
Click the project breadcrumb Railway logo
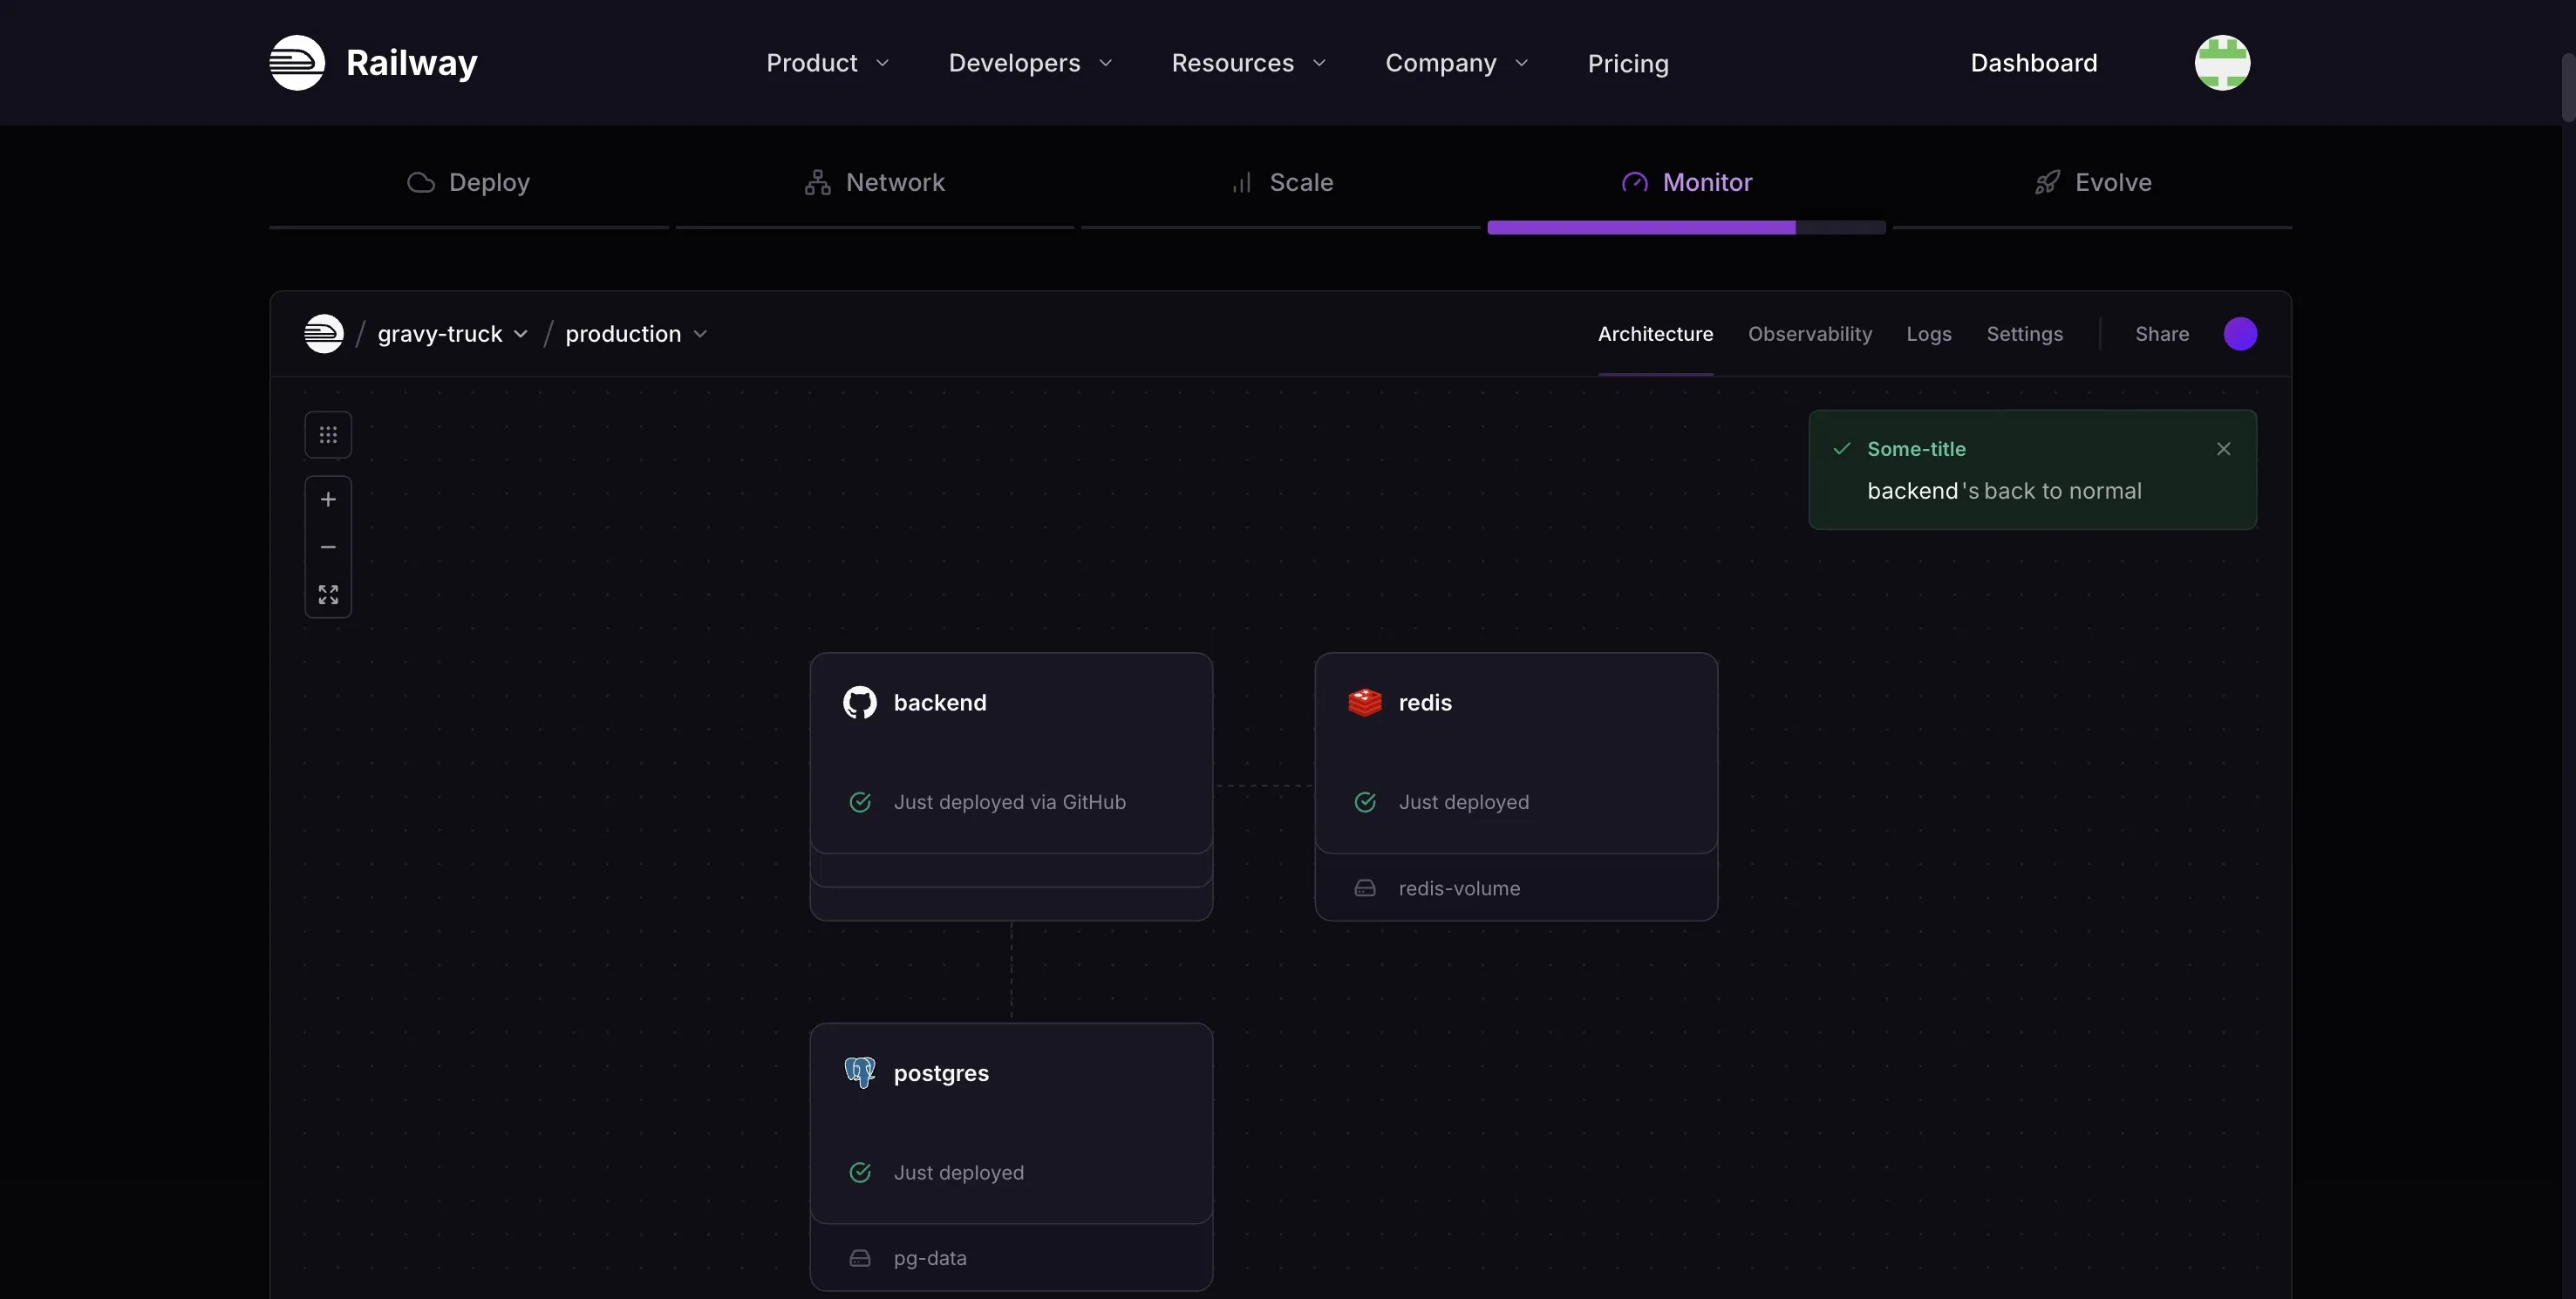(324, 334)
